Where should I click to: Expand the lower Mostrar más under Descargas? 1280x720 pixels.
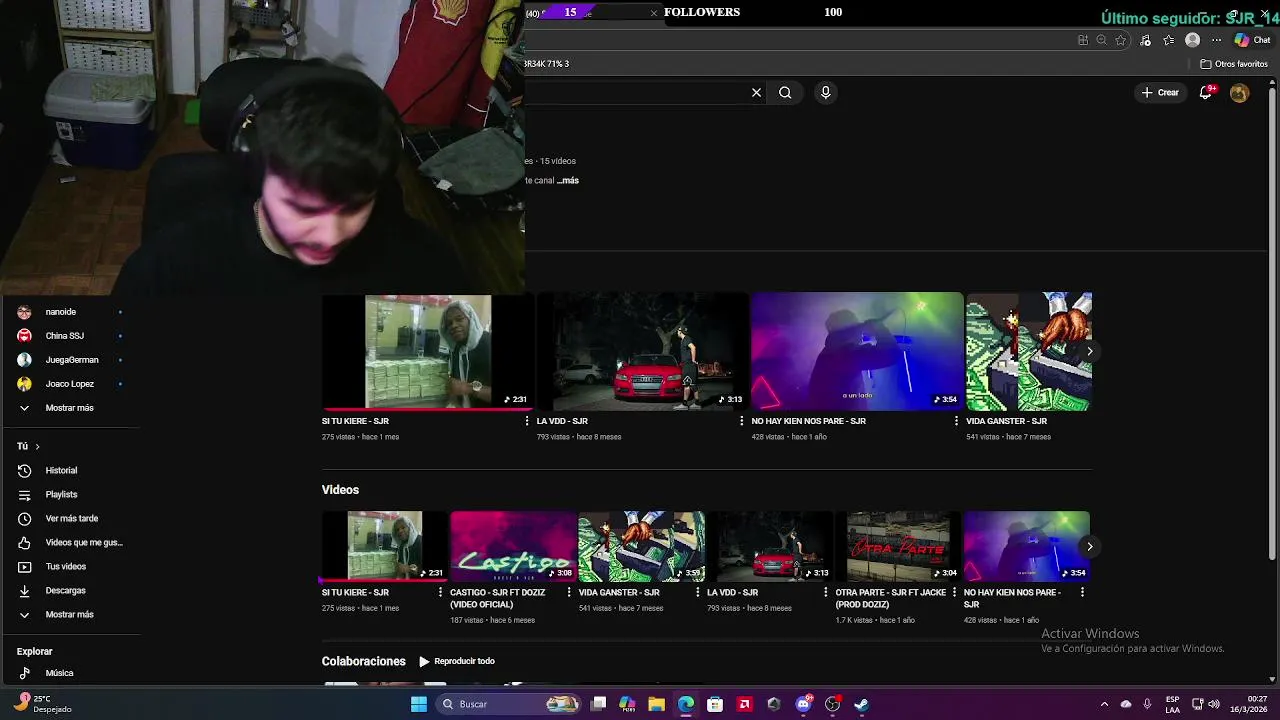click(x=70, y=614)
